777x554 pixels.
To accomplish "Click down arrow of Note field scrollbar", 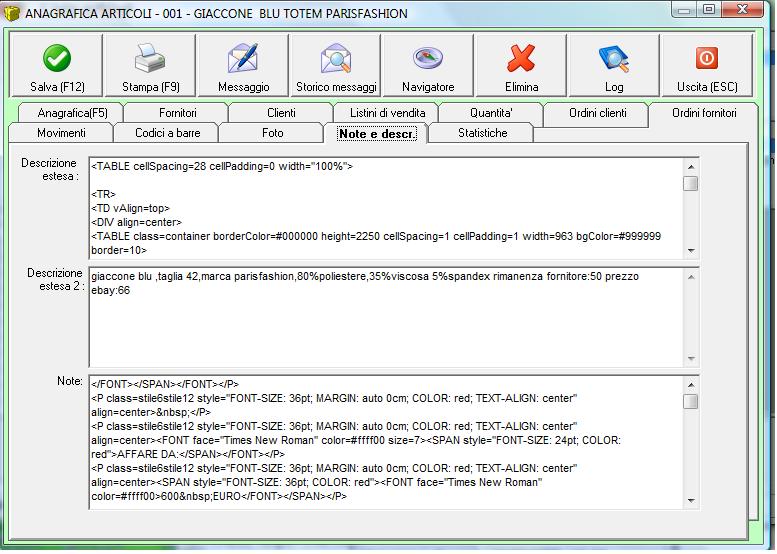I will pyautogui.click(x=691, y=501).
